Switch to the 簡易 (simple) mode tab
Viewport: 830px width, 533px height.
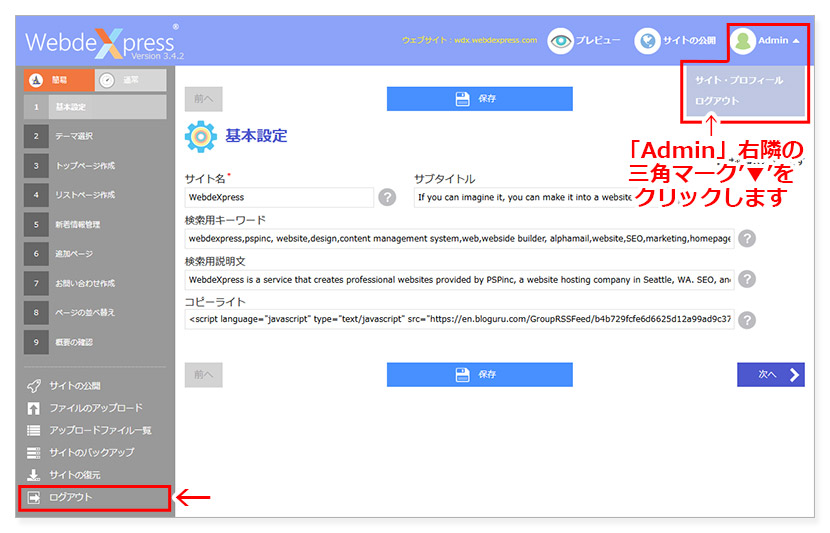point(59,80)
